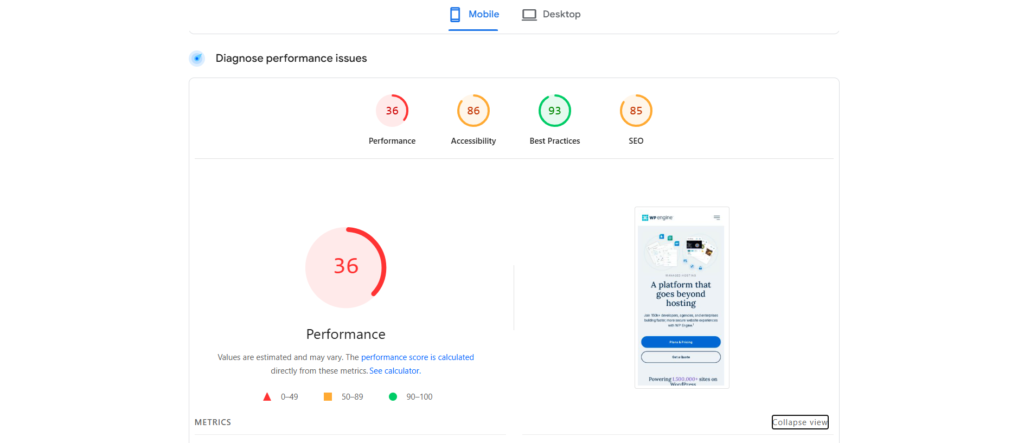Image resolution: width=1024 pixels, height=443 pixels.
Task: Click the phone icon on the Mobile tab
Action: pyautogui.click(x=455, y=15)
